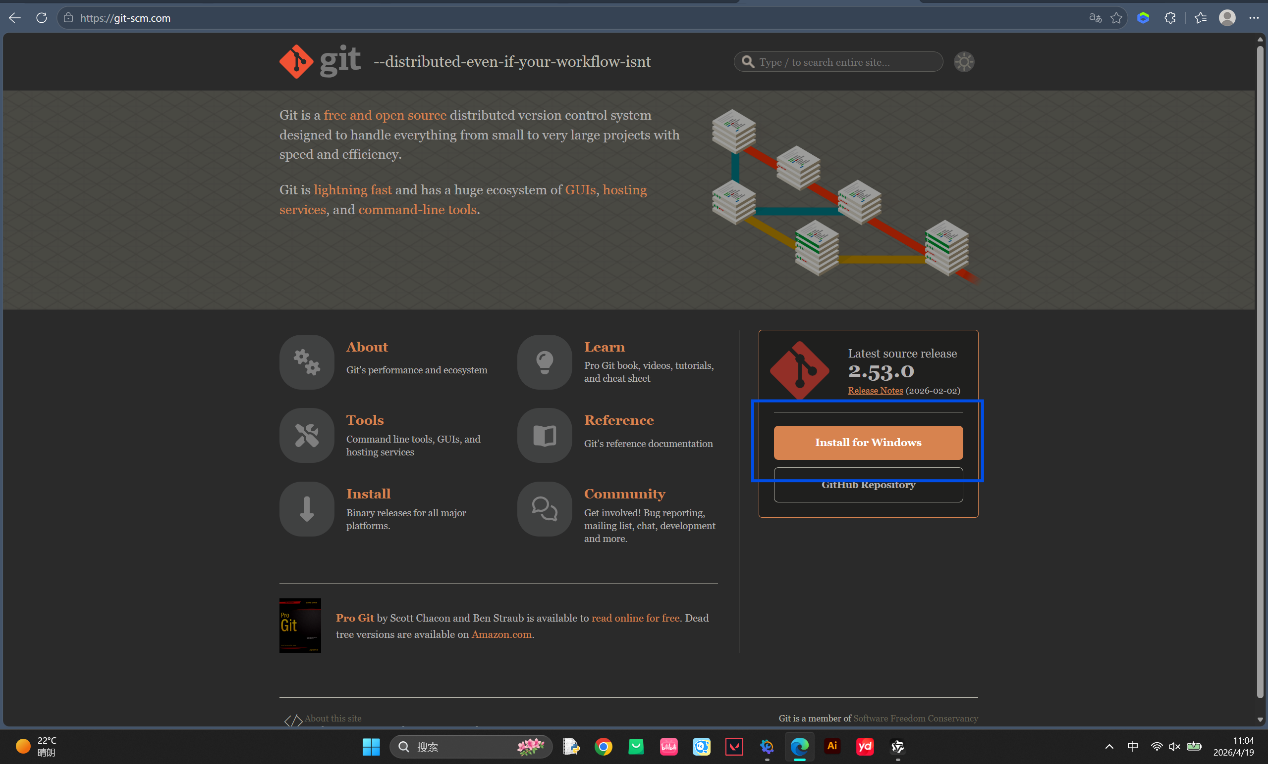Open the 'About this site' footer link
The height and width of the screenshot is (764, 1268).
pyautogui.click(x=333, y=718)
